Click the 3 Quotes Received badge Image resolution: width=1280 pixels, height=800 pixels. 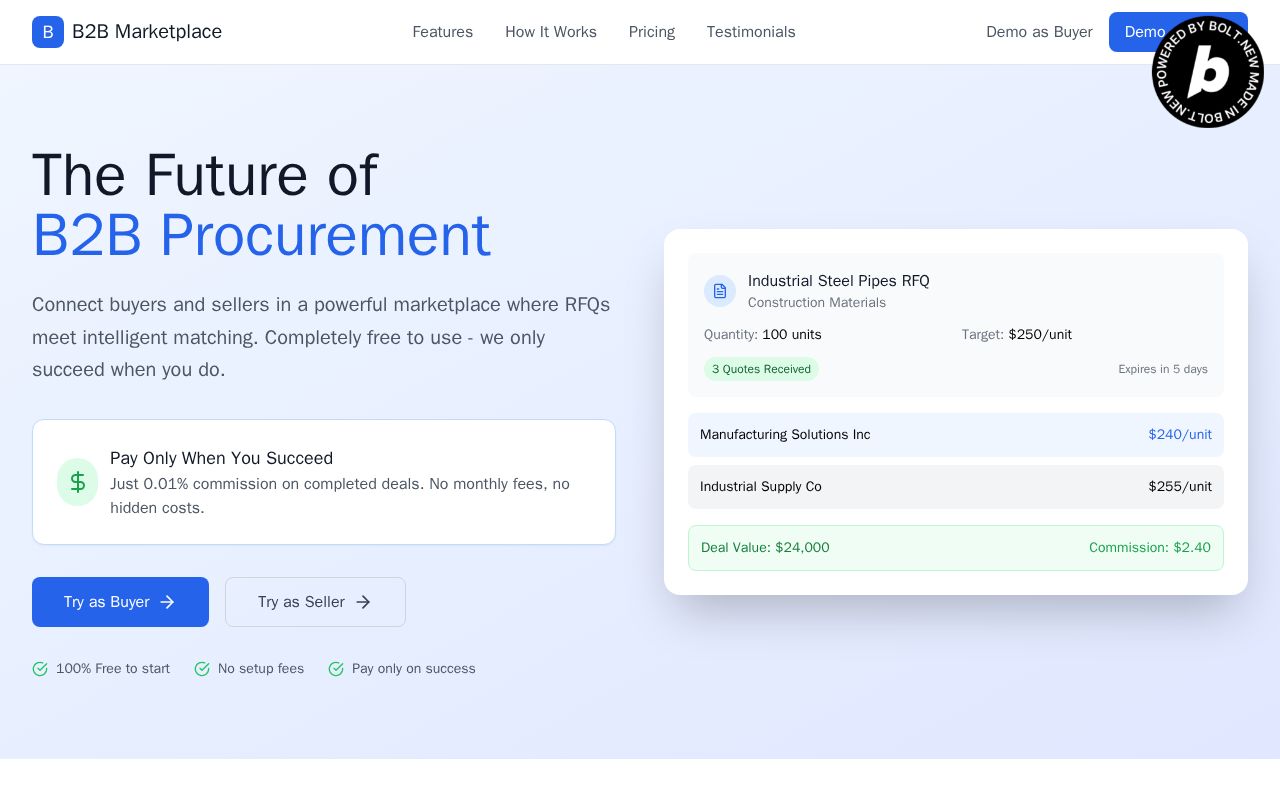click(761, 369)
